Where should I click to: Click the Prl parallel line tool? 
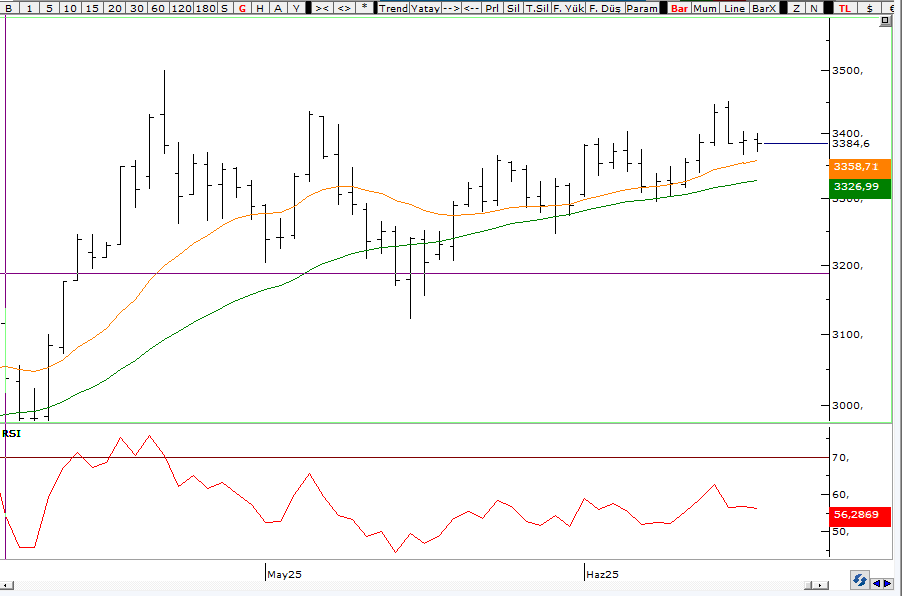[492, 8]
